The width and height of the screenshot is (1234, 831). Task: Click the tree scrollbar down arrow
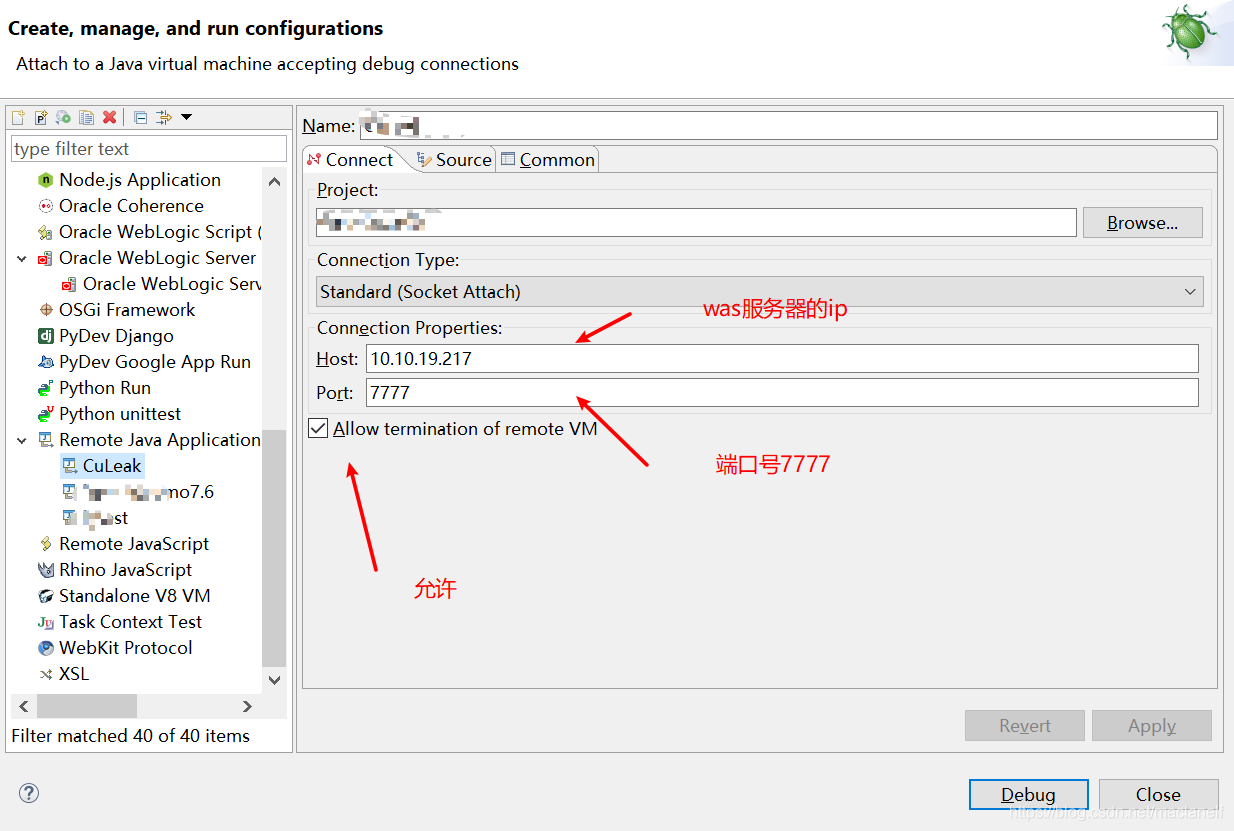274,680
